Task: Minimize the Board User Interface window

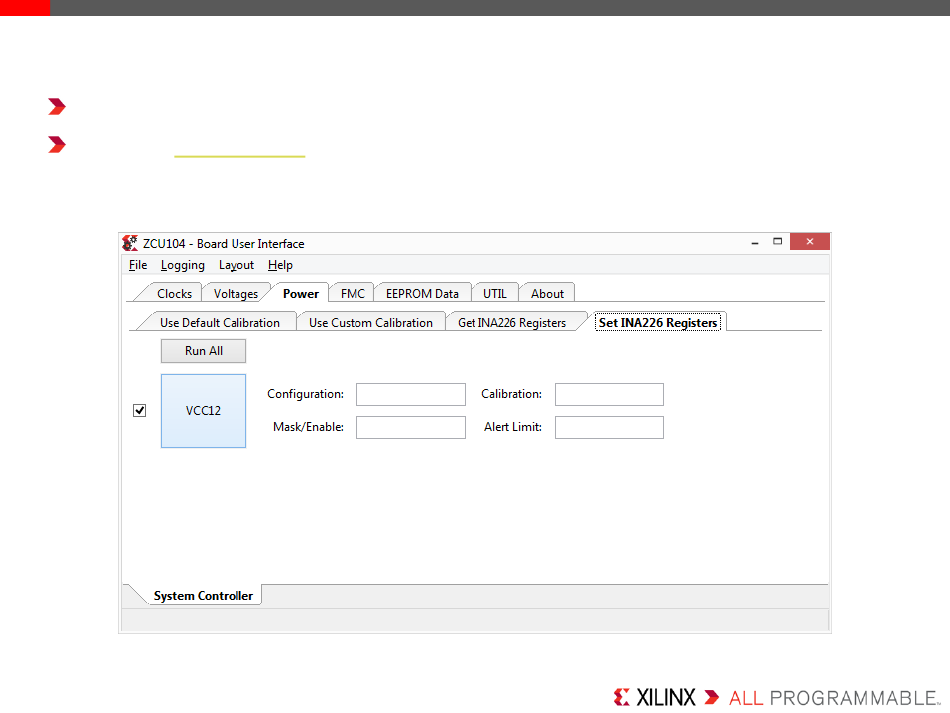Action: [x=755, y=242]
